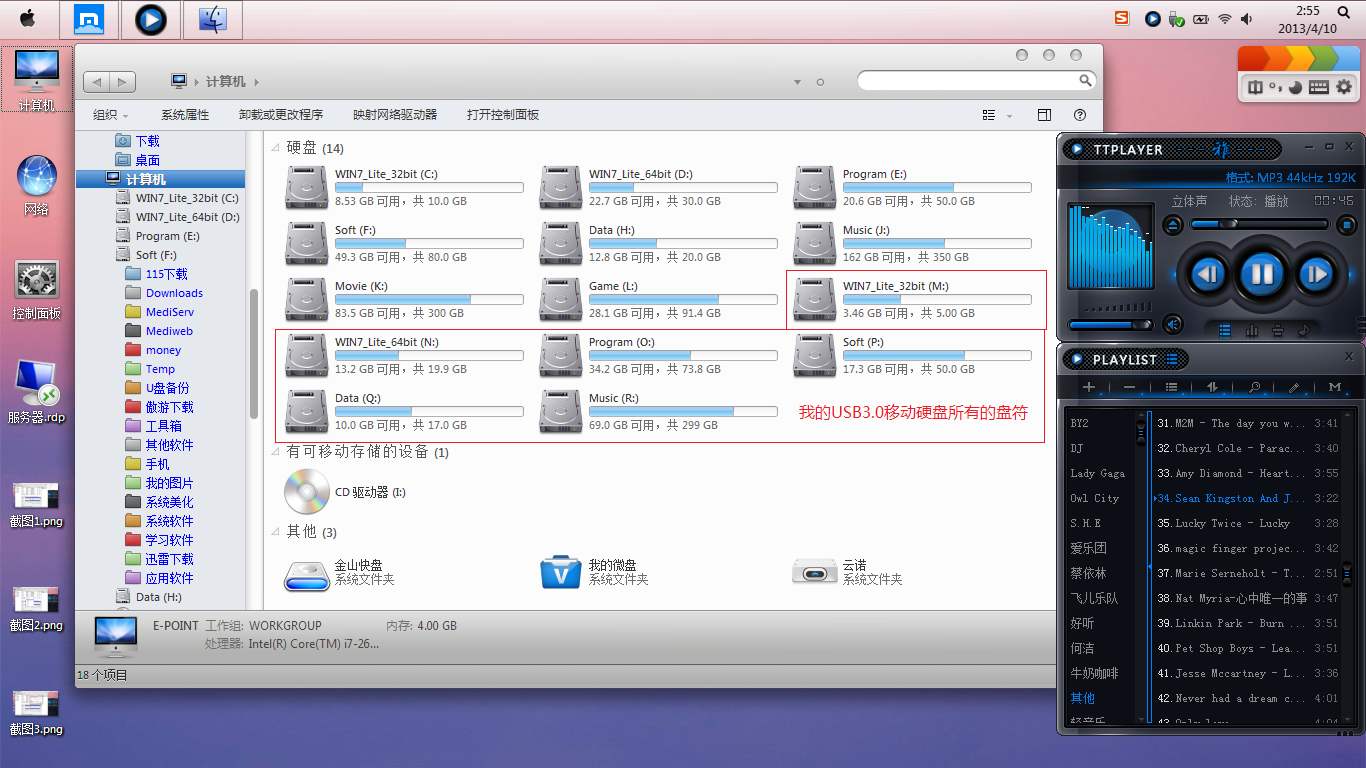The width and height of the screenshot is (1366, 768).
Task: Add files with the playlist plus icon
Action: tap(1089, 387)
